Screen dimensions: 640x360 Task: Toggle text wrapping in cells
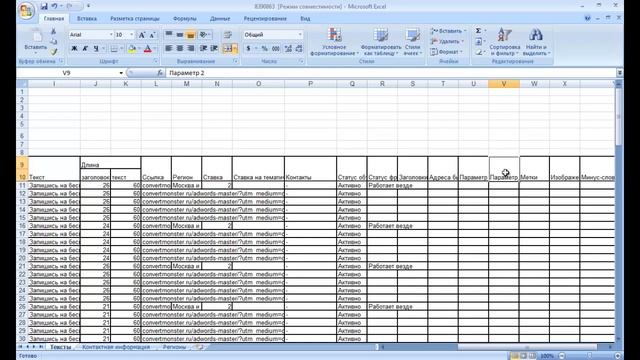[228, 35]
